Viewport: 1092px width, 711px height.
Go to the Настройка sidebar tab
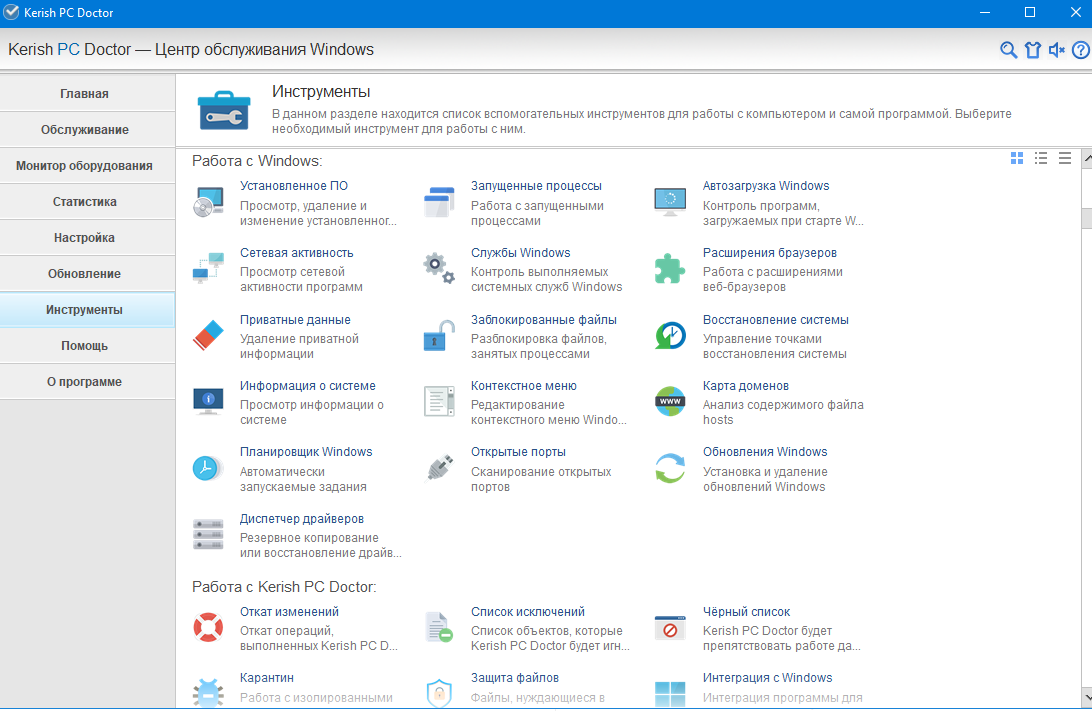[x=84, y=237]
